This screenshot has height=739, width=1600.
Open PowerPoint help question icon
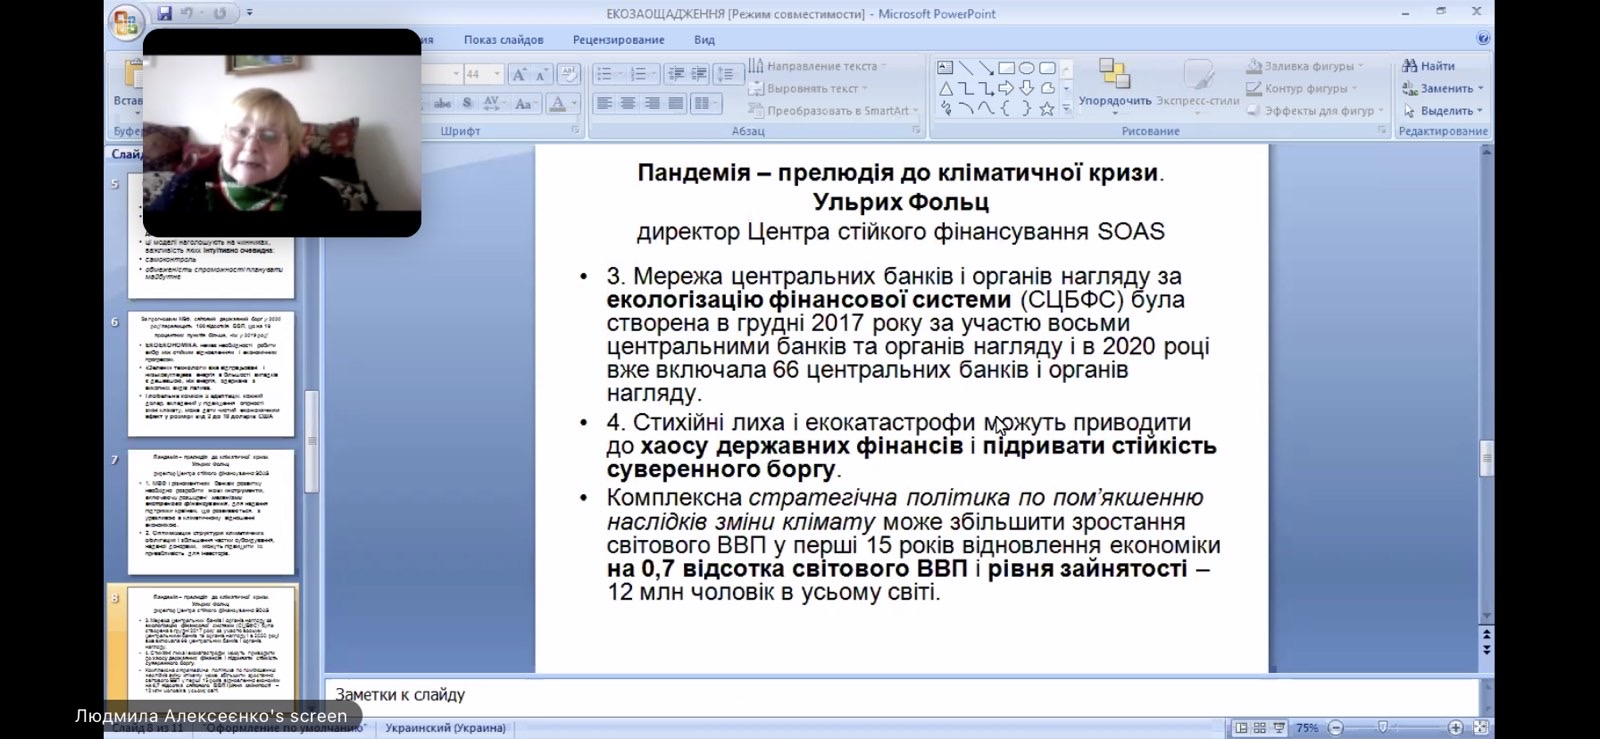click(1483, 39)
